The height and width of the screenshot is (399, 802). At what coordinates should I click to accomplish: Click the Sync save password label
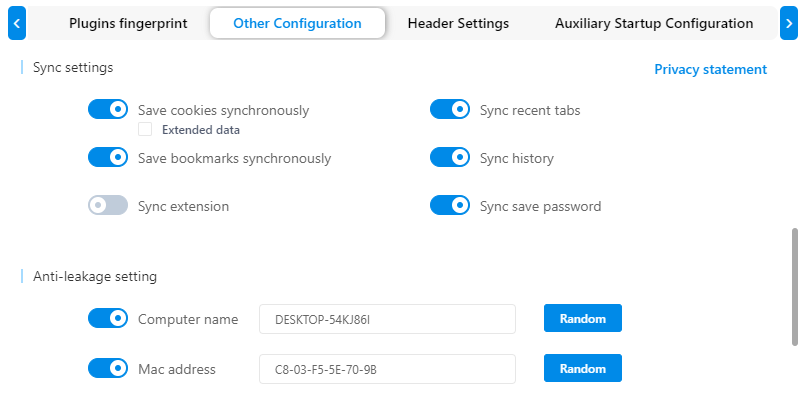coord(540,207)
